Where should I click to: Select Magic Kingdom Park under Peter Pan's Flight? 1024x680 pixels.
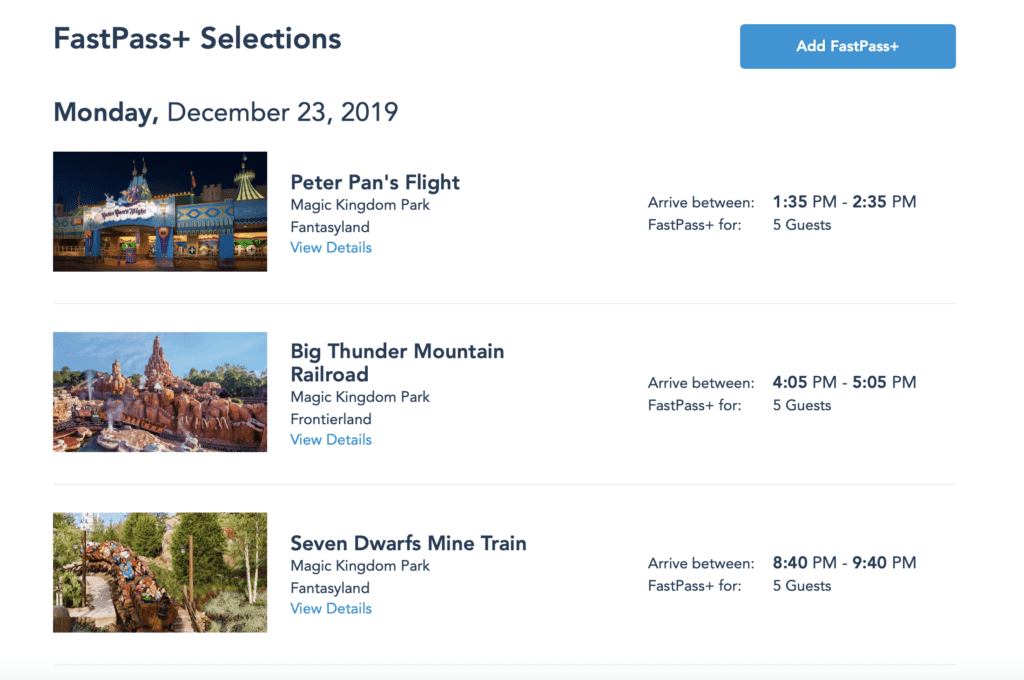(361, 205)
